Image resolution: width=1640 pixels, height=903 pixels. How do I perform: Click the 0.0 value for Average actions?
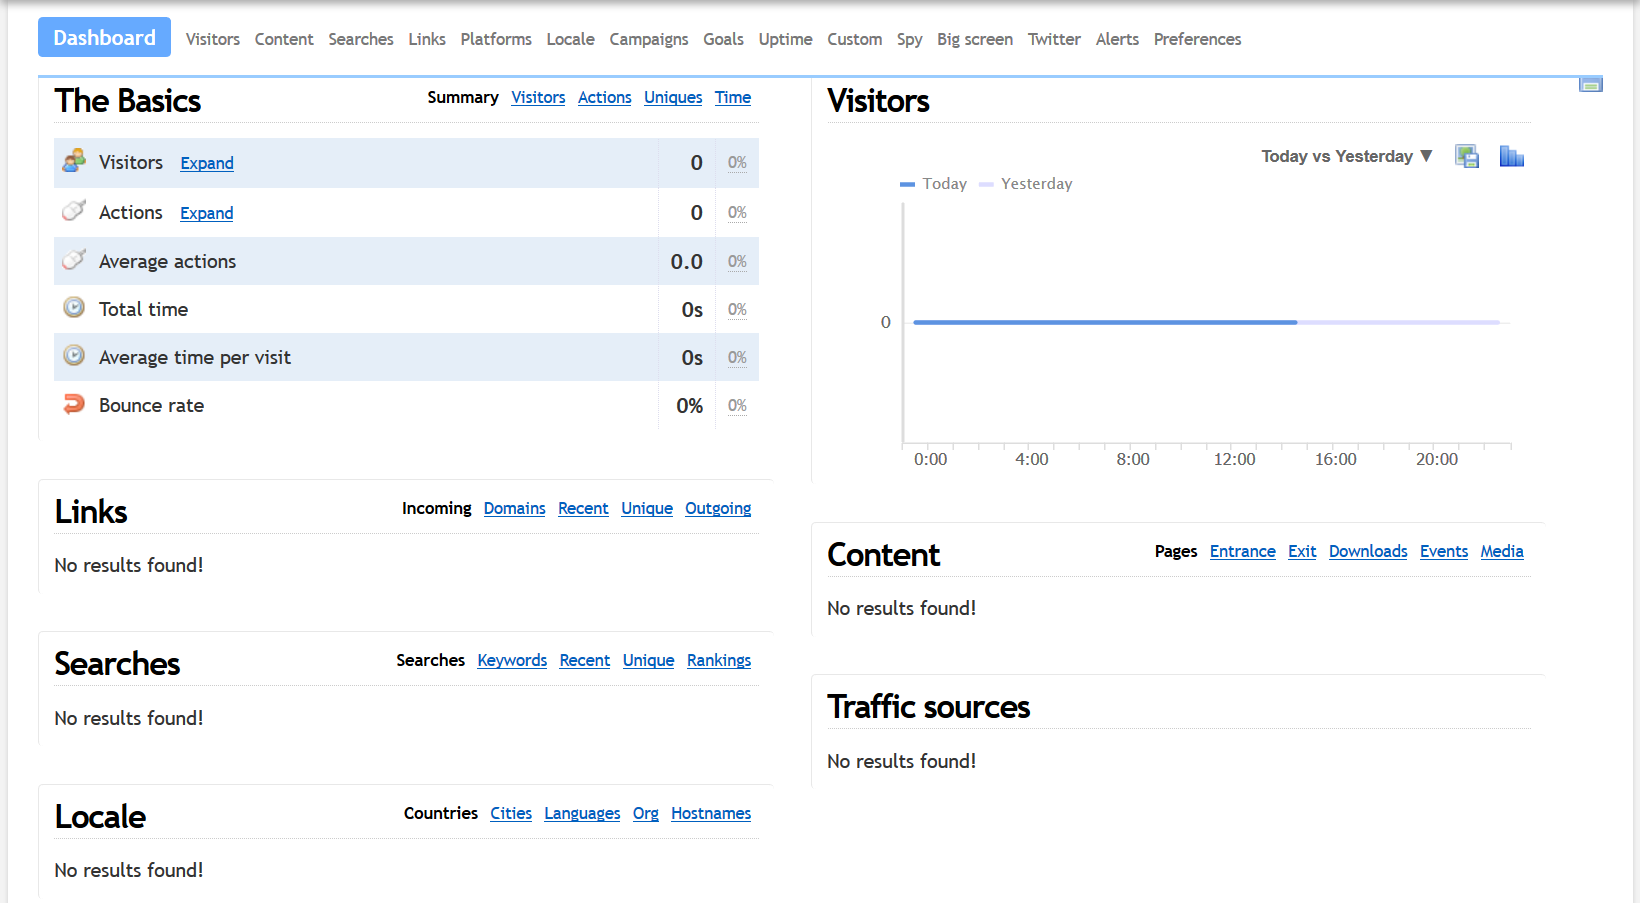(686, 261)
